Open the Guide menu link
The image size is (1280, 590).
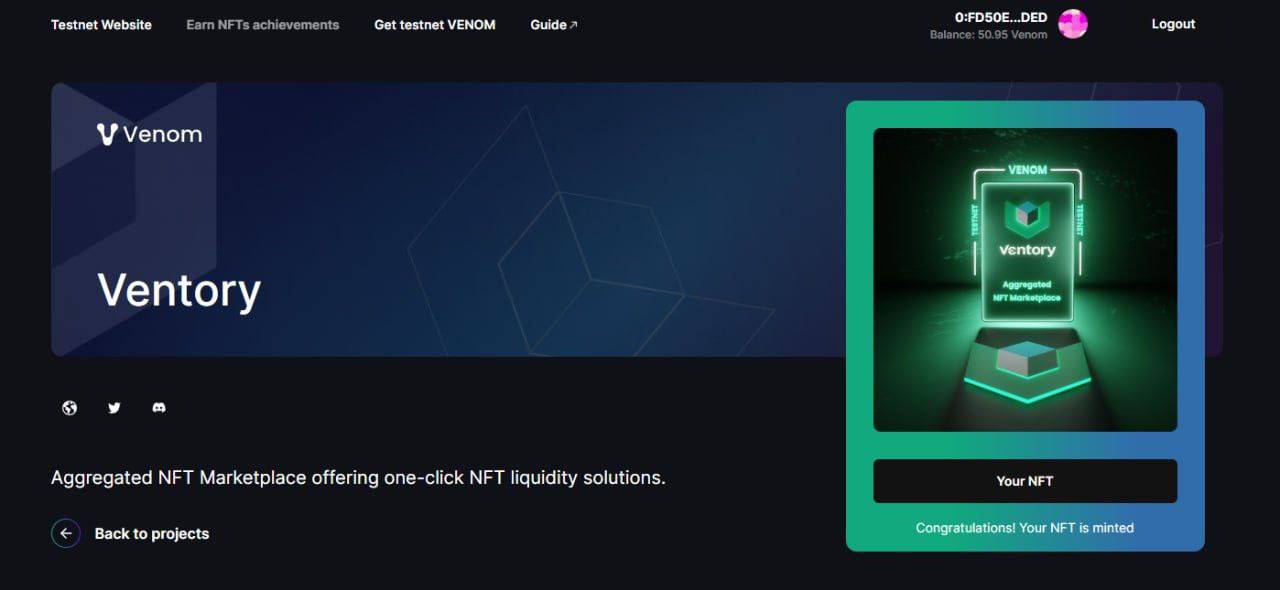coord(548,24)
